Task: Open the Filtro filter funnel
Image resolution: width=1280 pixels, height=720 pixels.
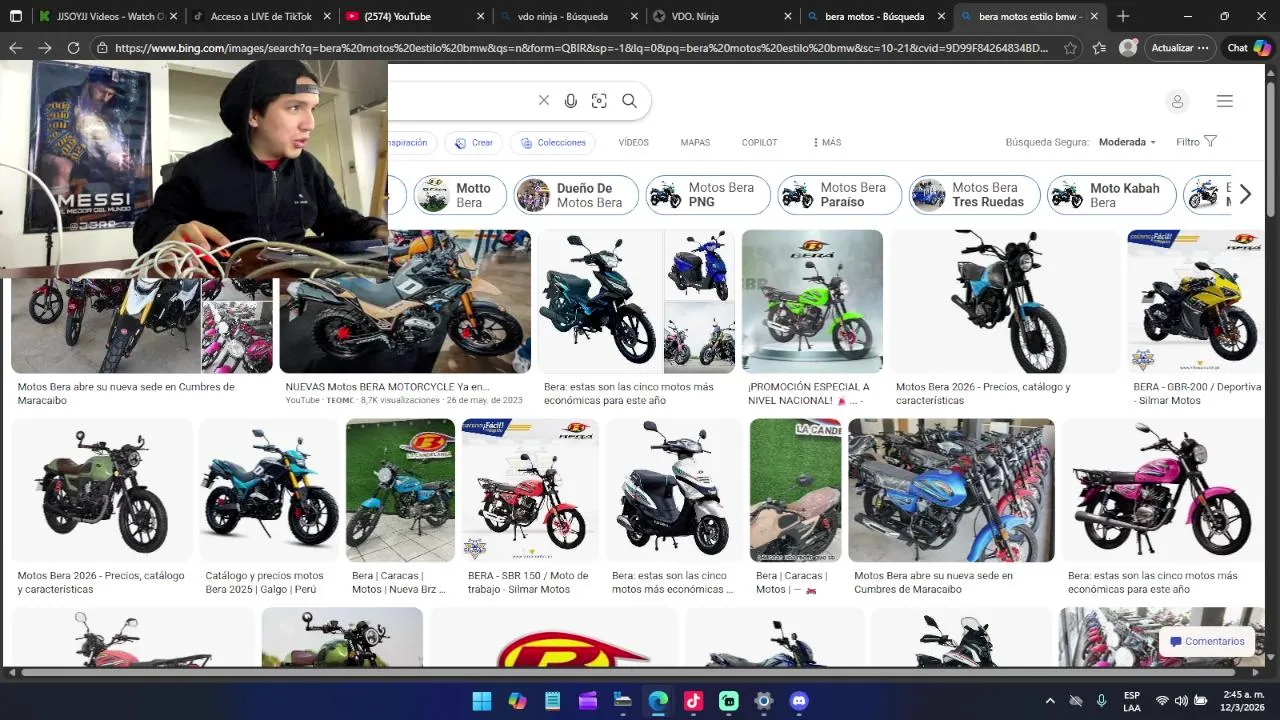Action: click(1196, 142)
